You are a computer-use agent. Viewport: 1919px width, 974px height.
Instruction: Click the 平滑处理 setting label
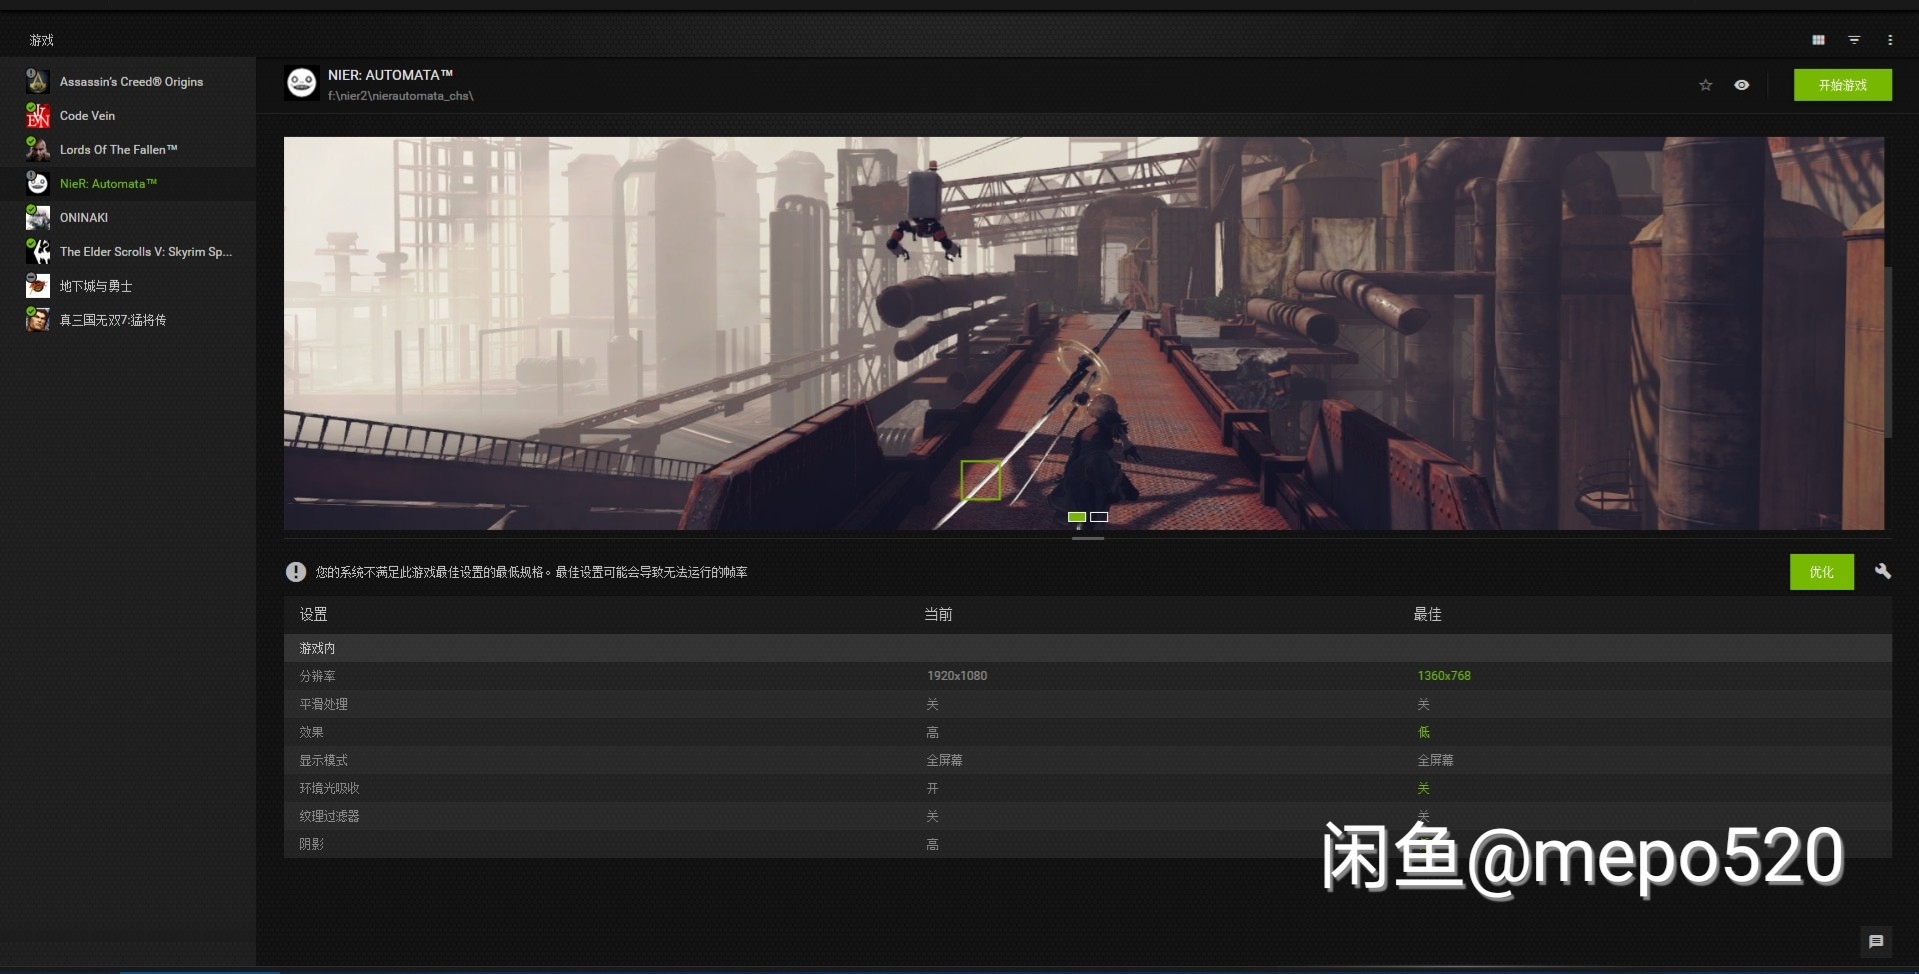pyautogui.click(x=324, y=704)
